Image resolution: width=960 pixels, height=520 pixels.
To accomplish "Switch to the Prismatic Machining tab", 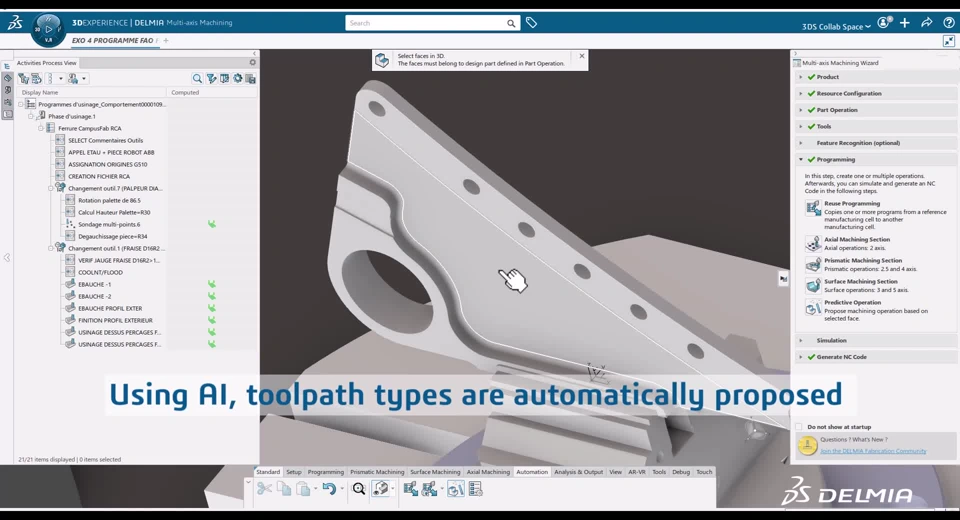I will tap(377, 472).
